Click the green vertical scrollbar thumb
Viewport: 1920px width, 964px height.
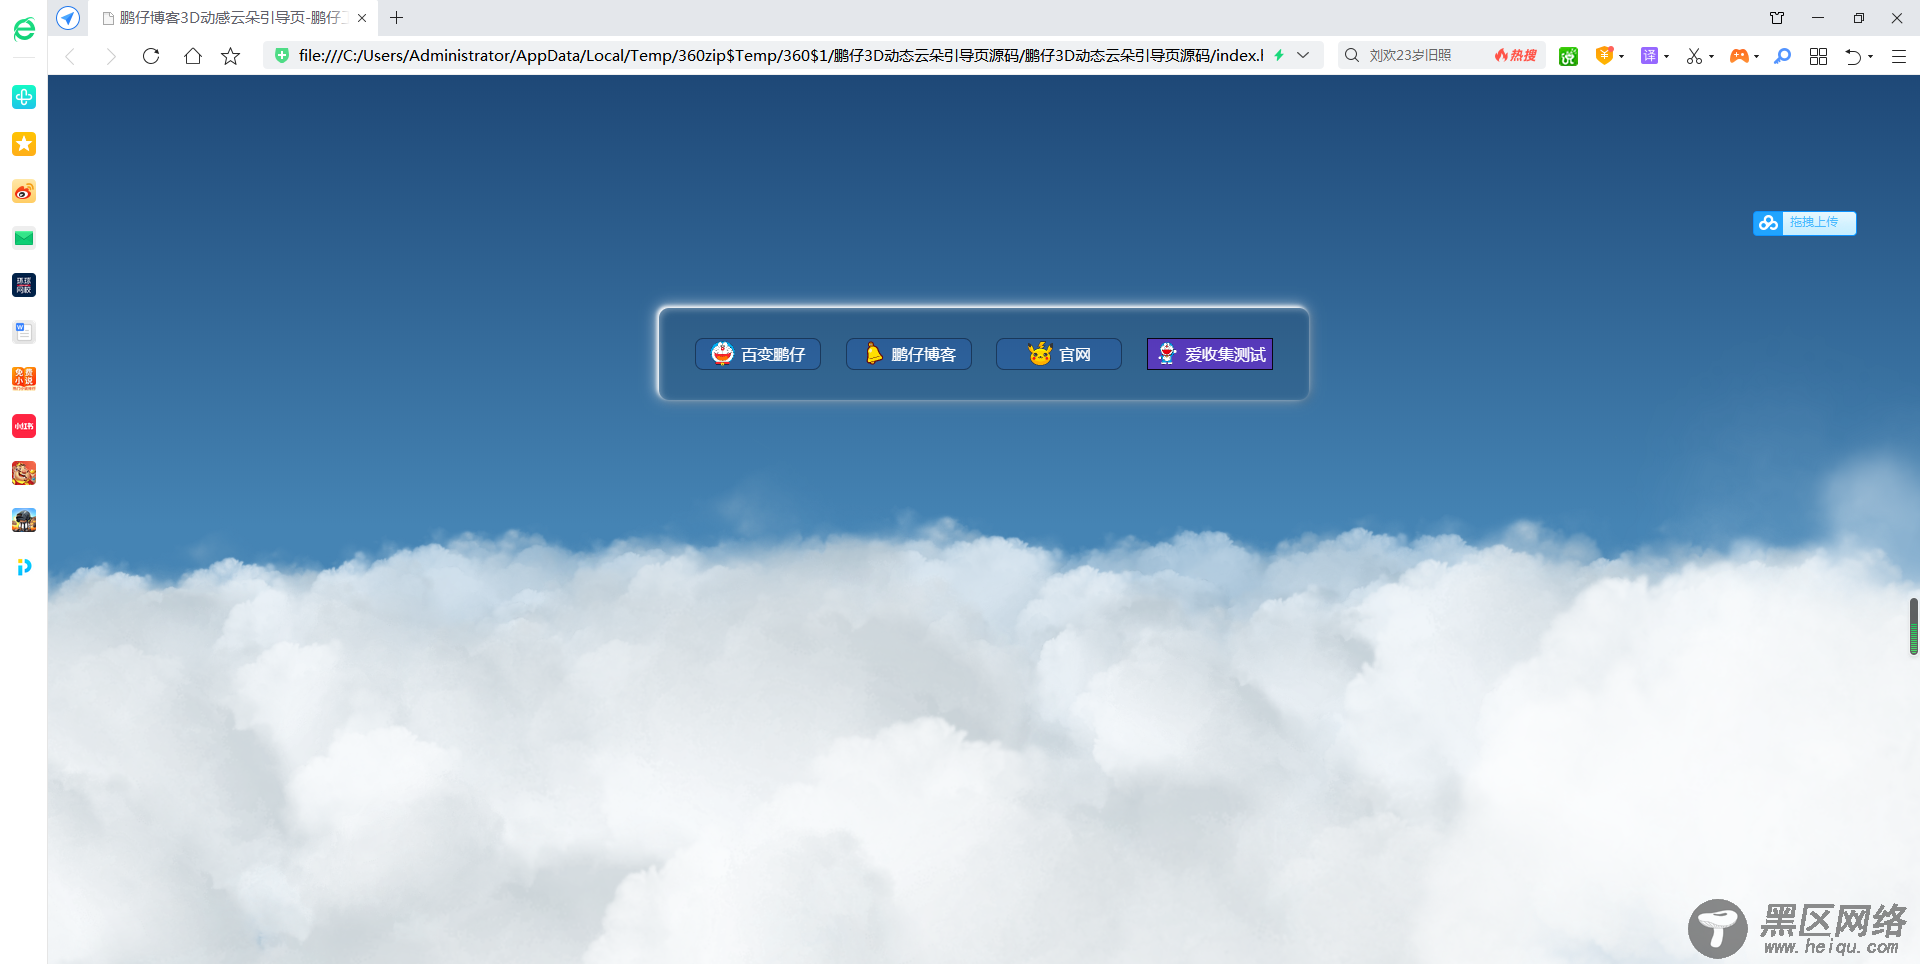click(1913, 626)
